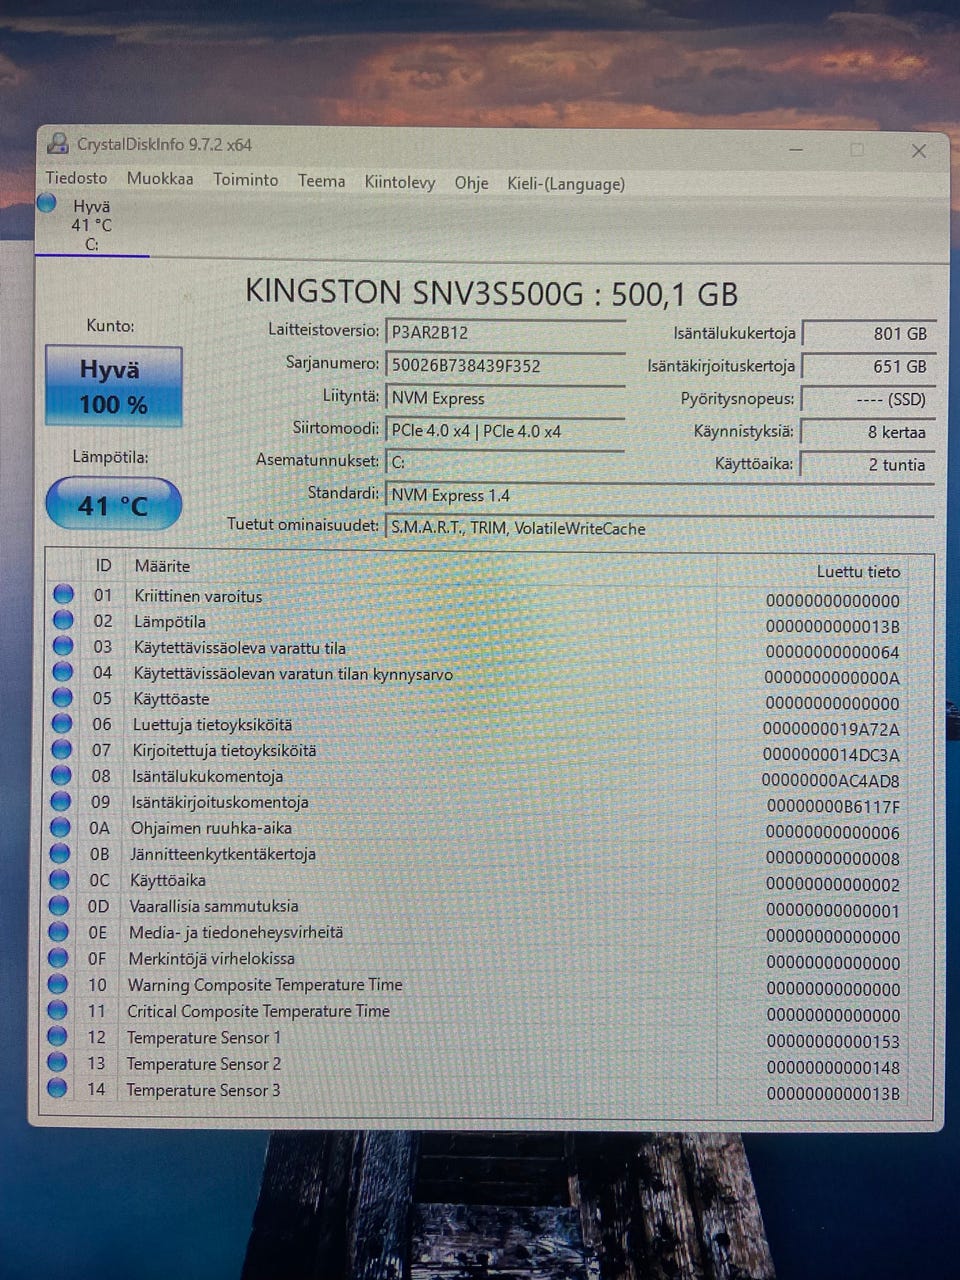Click the Pyöritysnopeus value ---- (SSD)

pos(868,400)
